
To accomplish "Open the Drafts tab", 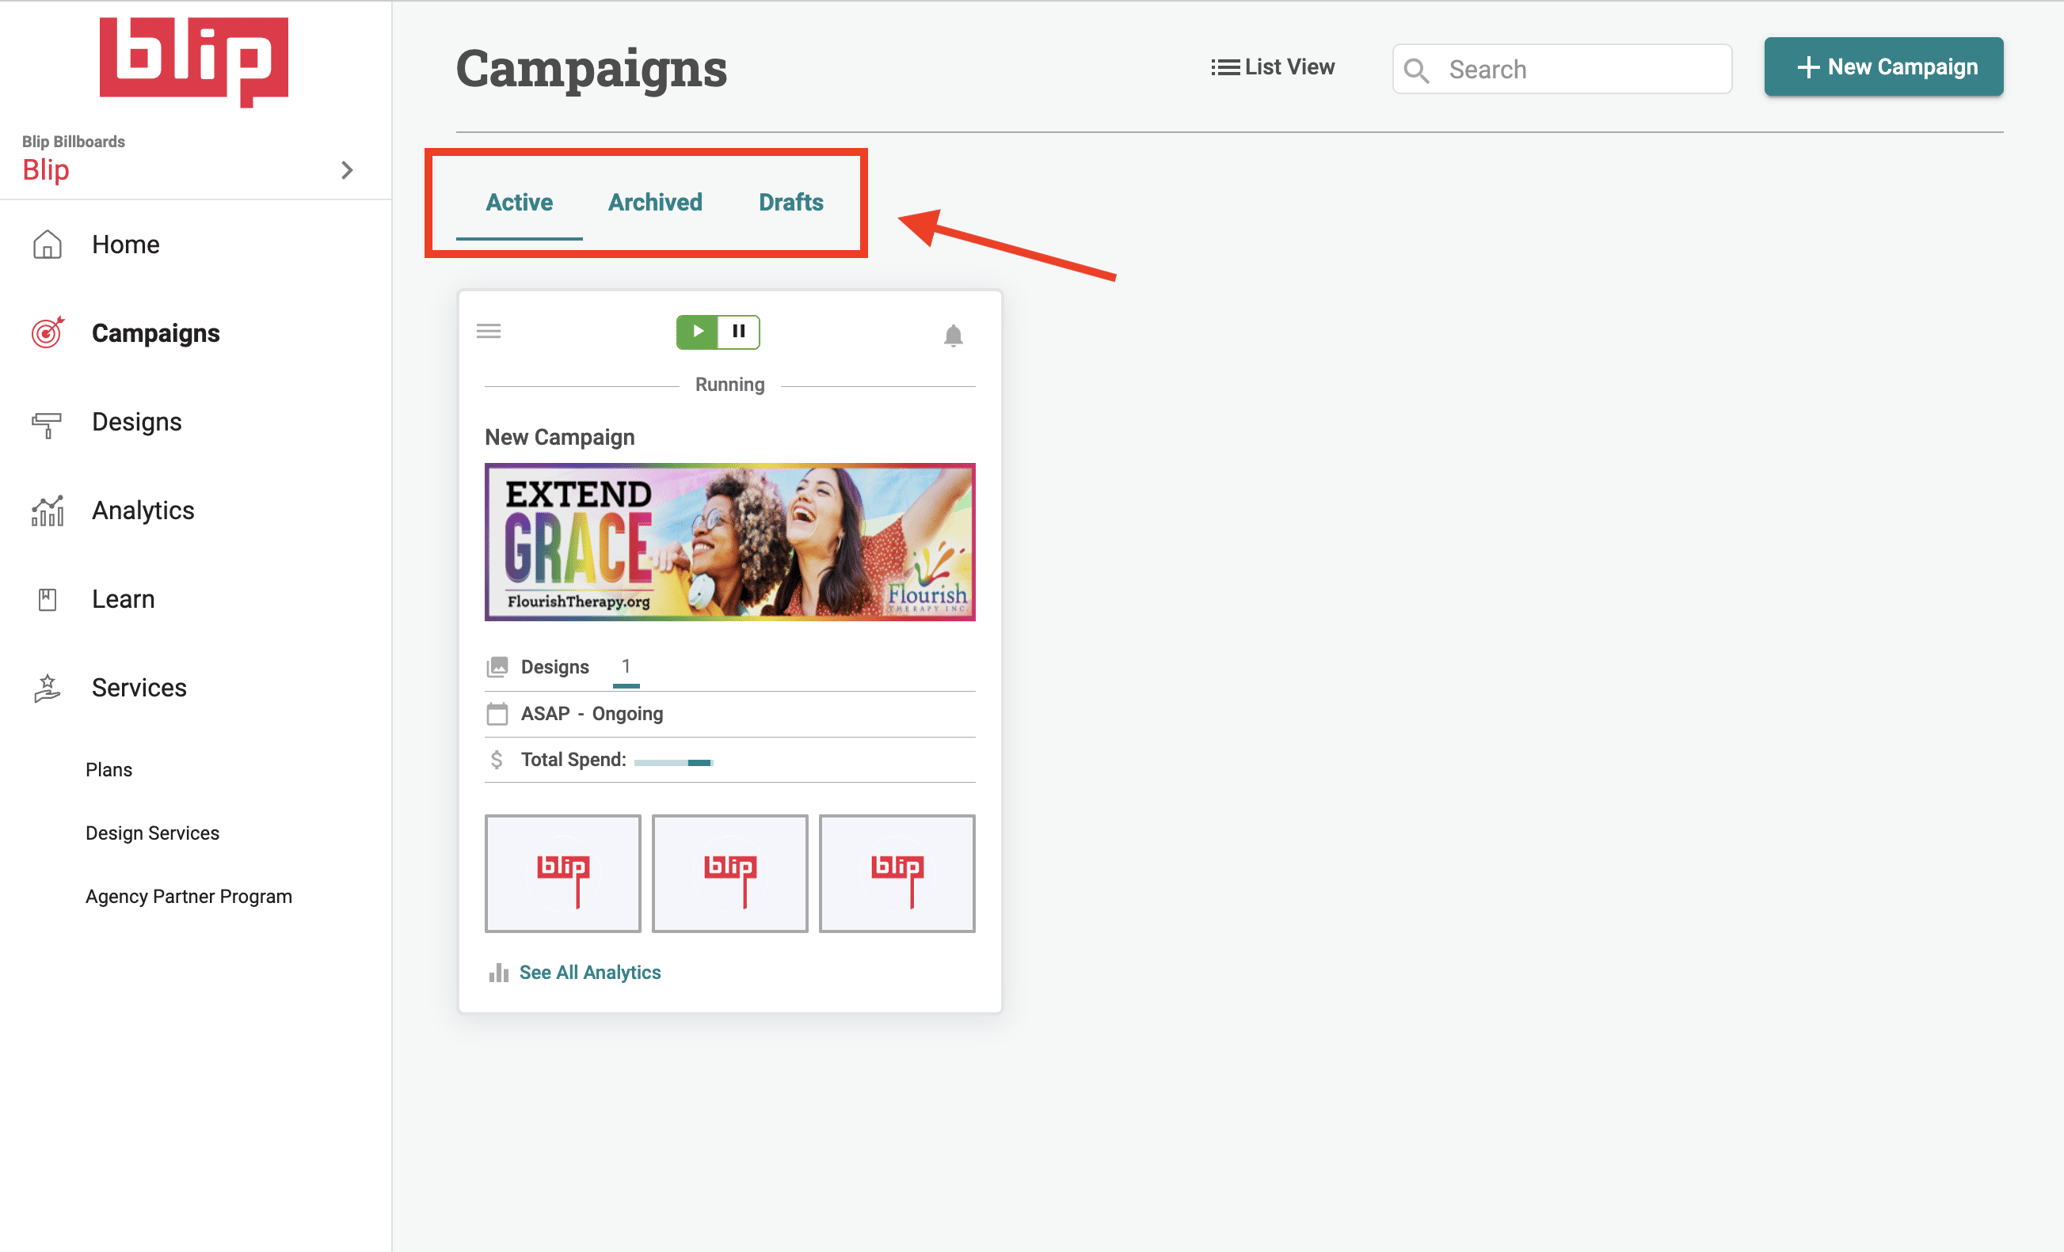I will coord(790,202).
